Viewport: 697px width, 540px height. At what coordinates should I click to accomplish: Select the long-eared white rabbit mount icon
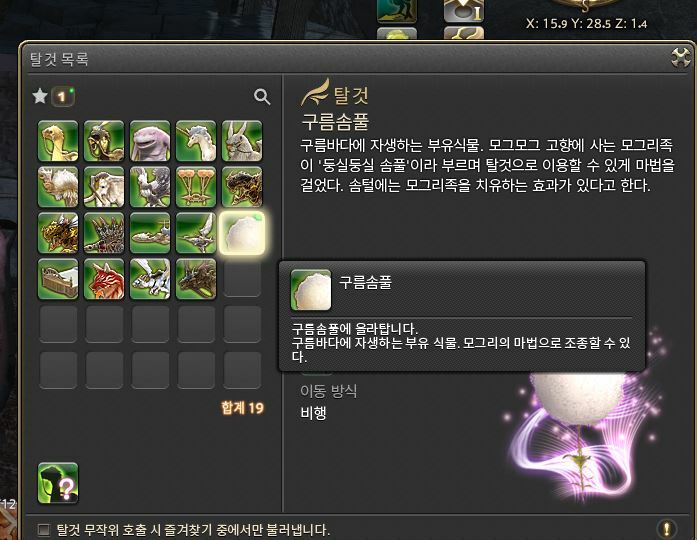tap(242, 141)
